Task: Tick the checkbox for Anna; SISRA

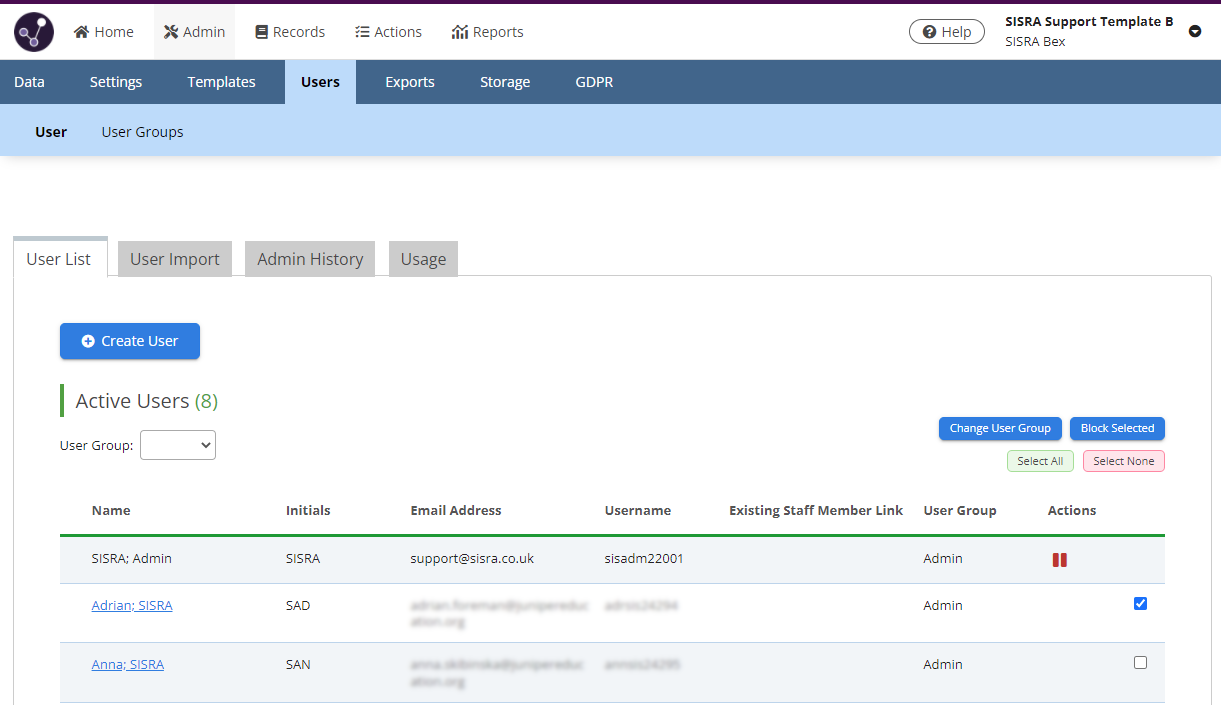Action: (x=1140, y=662)
